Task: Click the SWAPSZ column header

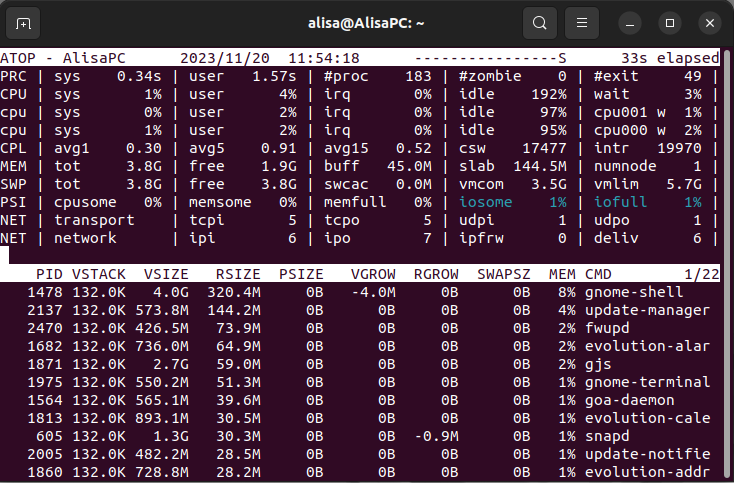Action: coord(504,274)
